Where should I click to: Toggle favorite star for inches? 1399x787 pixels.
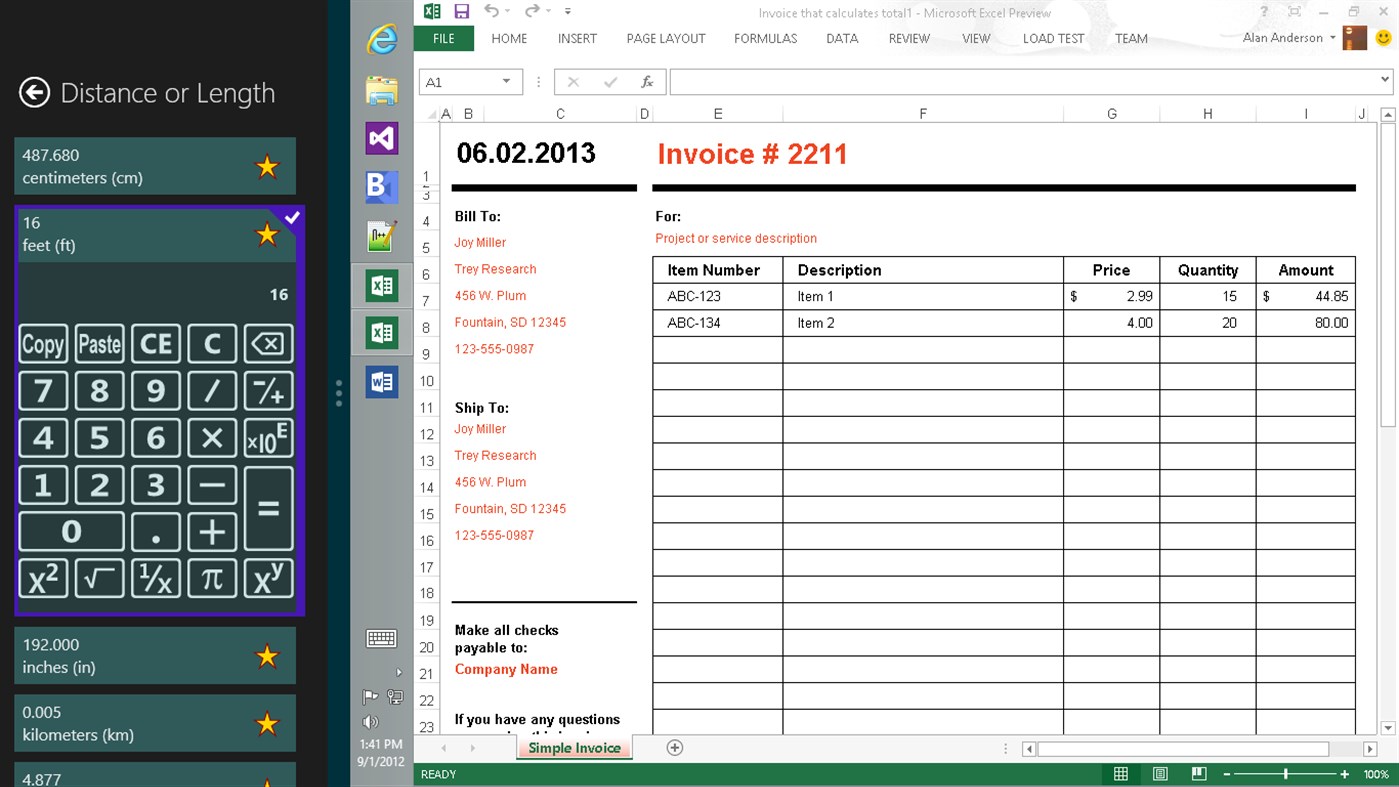click(x=267, y=656)
